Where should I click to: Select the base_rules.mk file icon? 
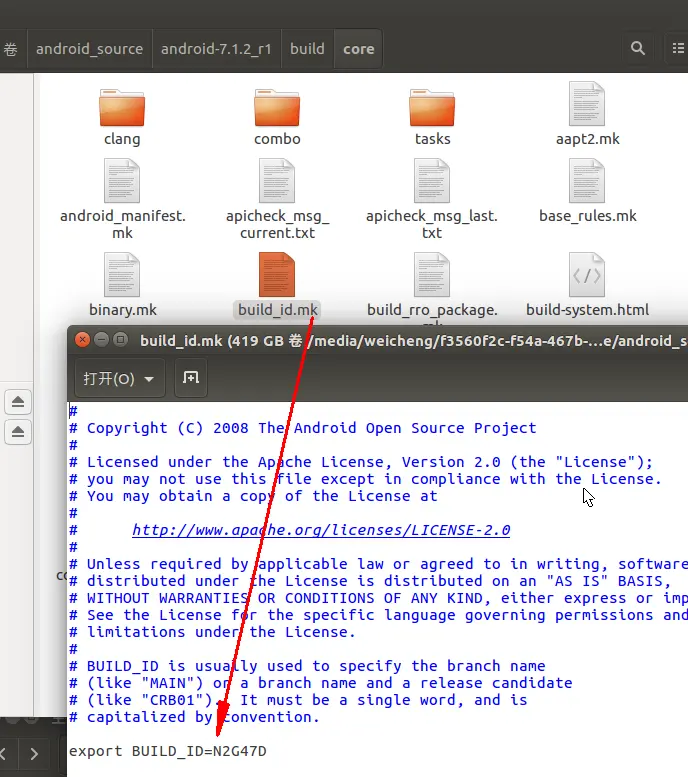(587, 181)
